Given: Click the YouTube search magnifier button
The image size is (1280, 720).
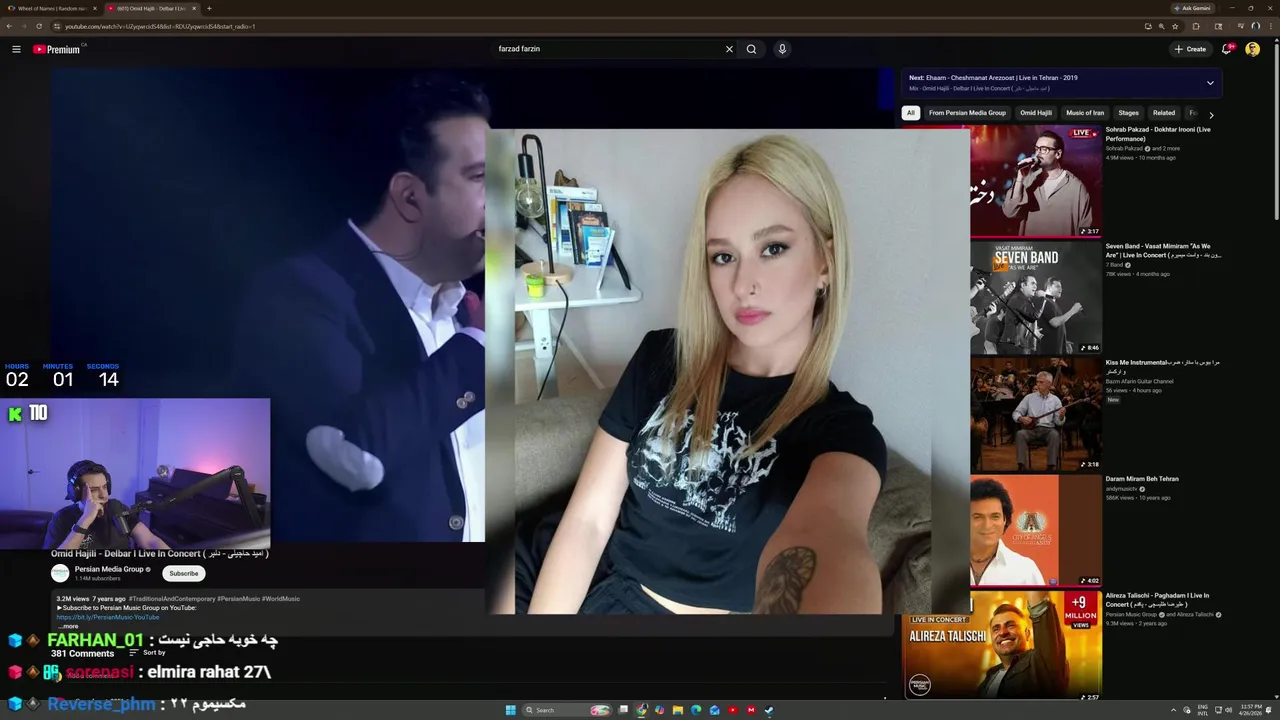Looking at the screenshot, I should (751, 49).
